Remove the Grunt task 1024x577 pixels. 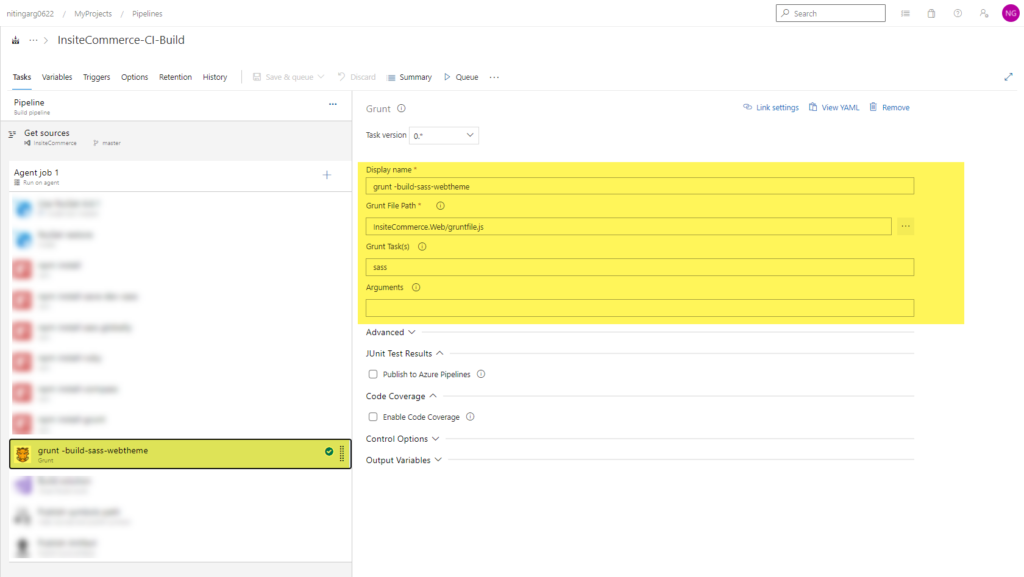coord(889,108)
